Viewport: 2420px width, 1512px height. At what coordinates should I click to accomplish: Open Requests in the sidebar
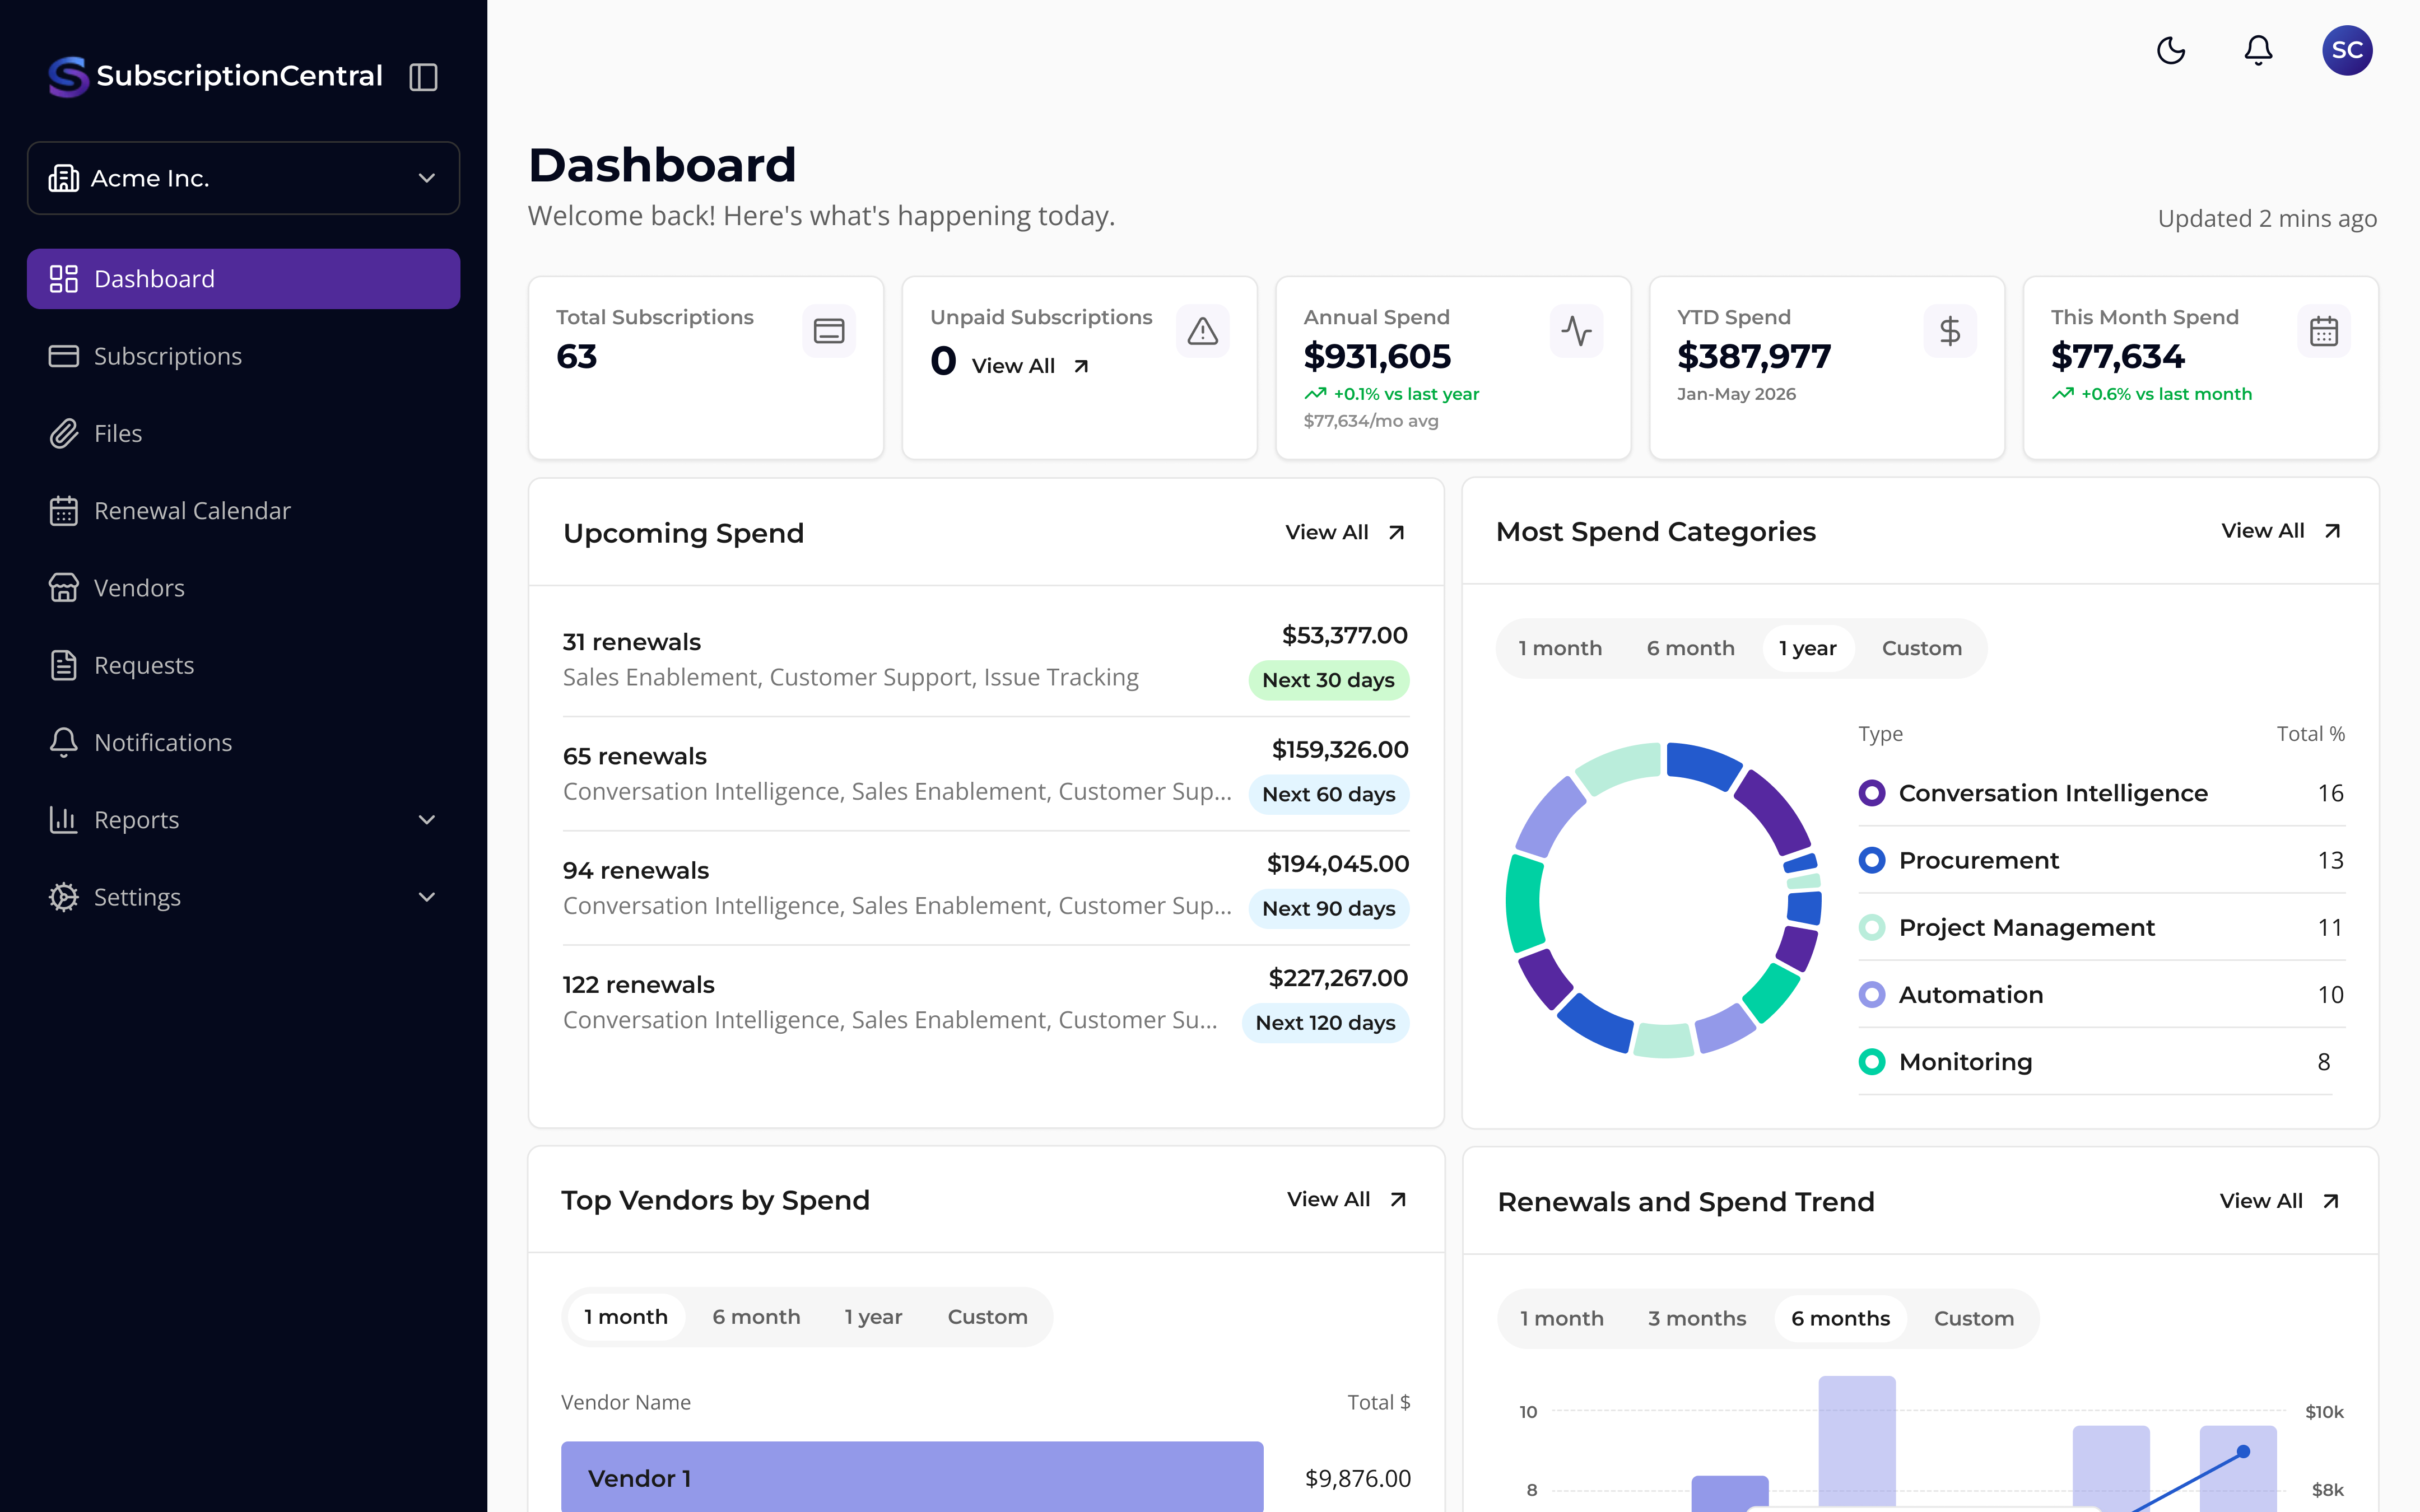coord(243,665)
